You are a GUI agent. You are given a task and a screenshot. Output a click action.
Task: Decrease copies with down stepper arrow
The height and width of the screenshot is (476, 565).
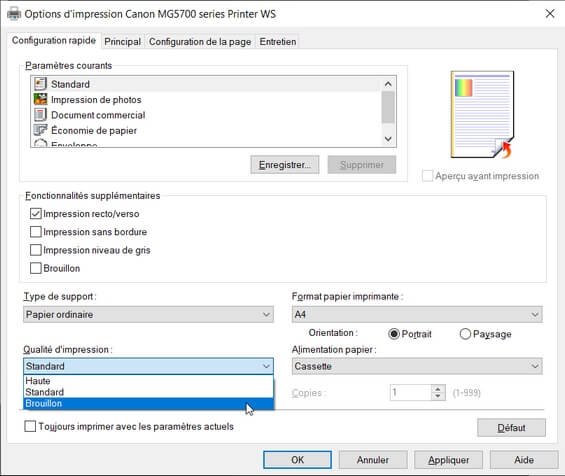[x=438, y=396]
